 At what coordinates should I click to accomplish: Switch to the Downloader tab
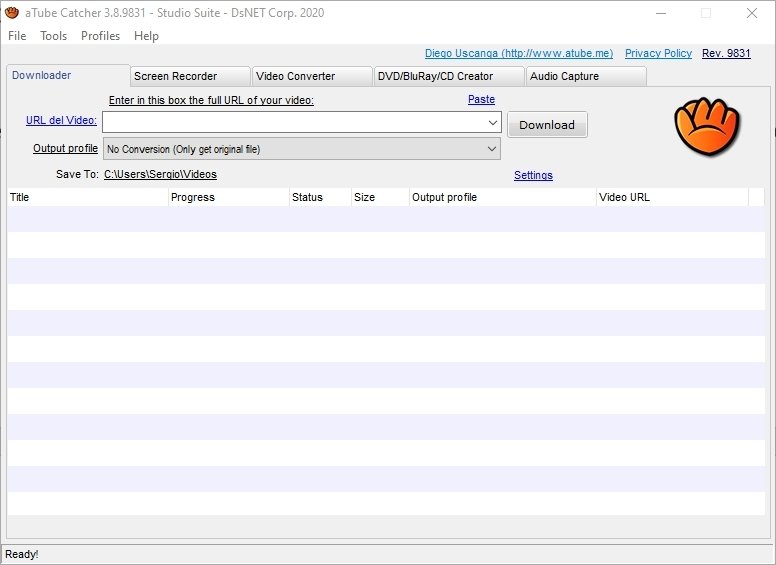click(68, 75)
